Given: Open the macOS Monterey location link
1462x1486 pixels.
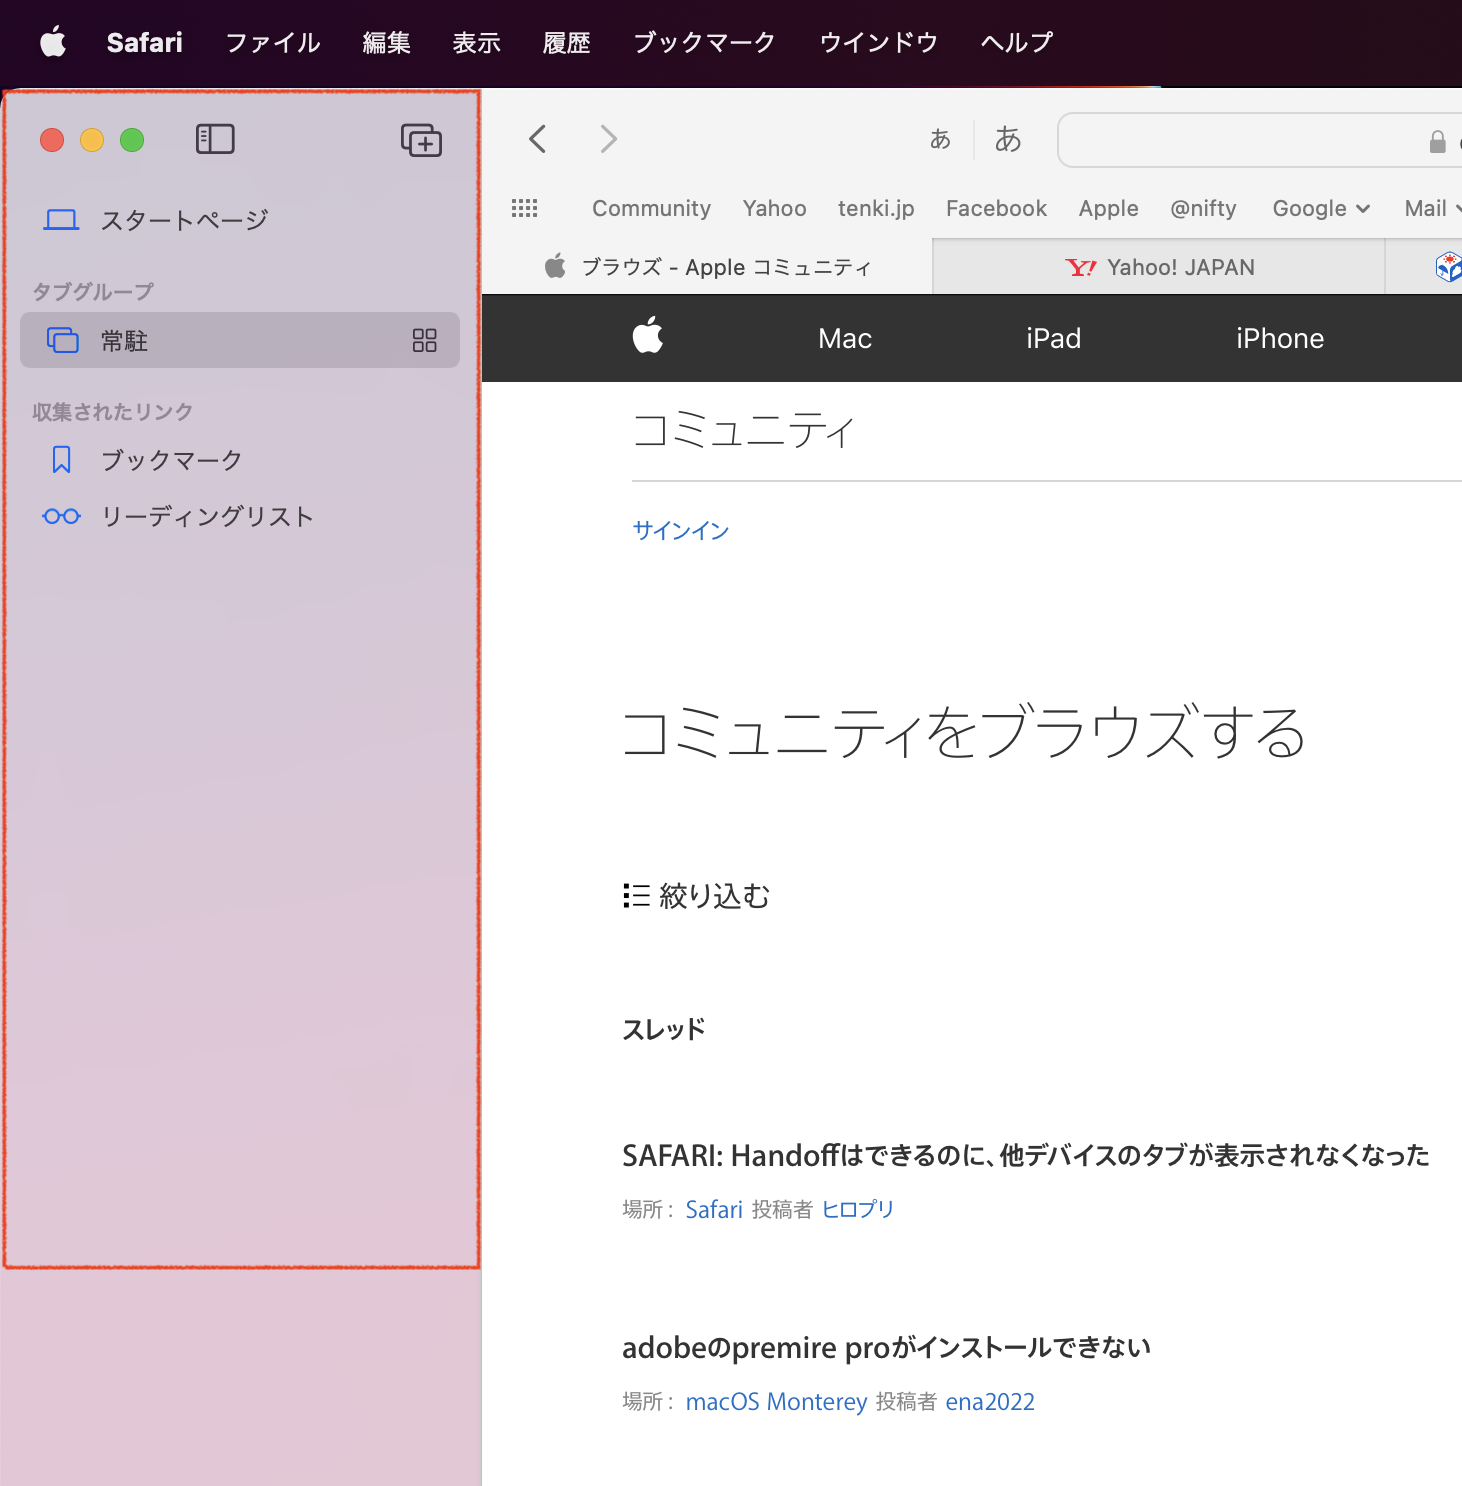Looking at the screenshot, I should [x=776, y=1401].
